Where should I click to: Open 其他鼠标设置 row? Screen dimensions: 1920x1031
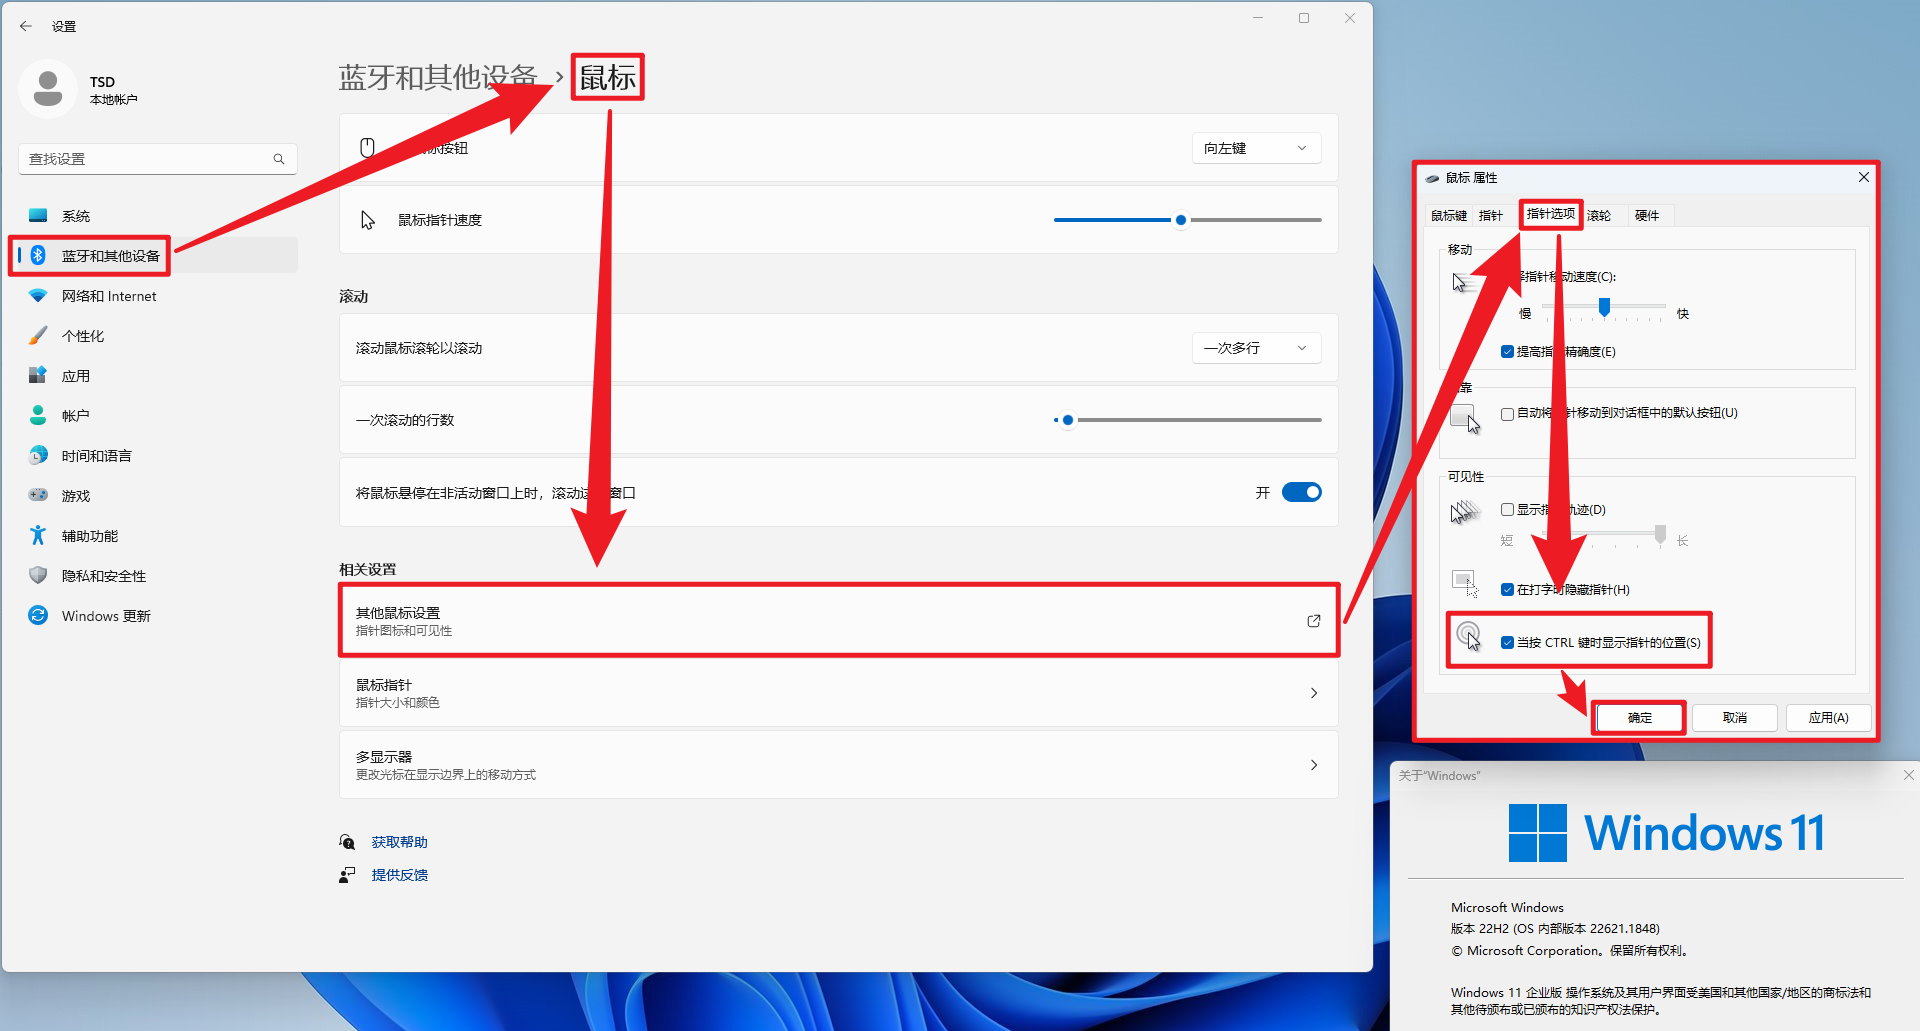click(838, 621)
